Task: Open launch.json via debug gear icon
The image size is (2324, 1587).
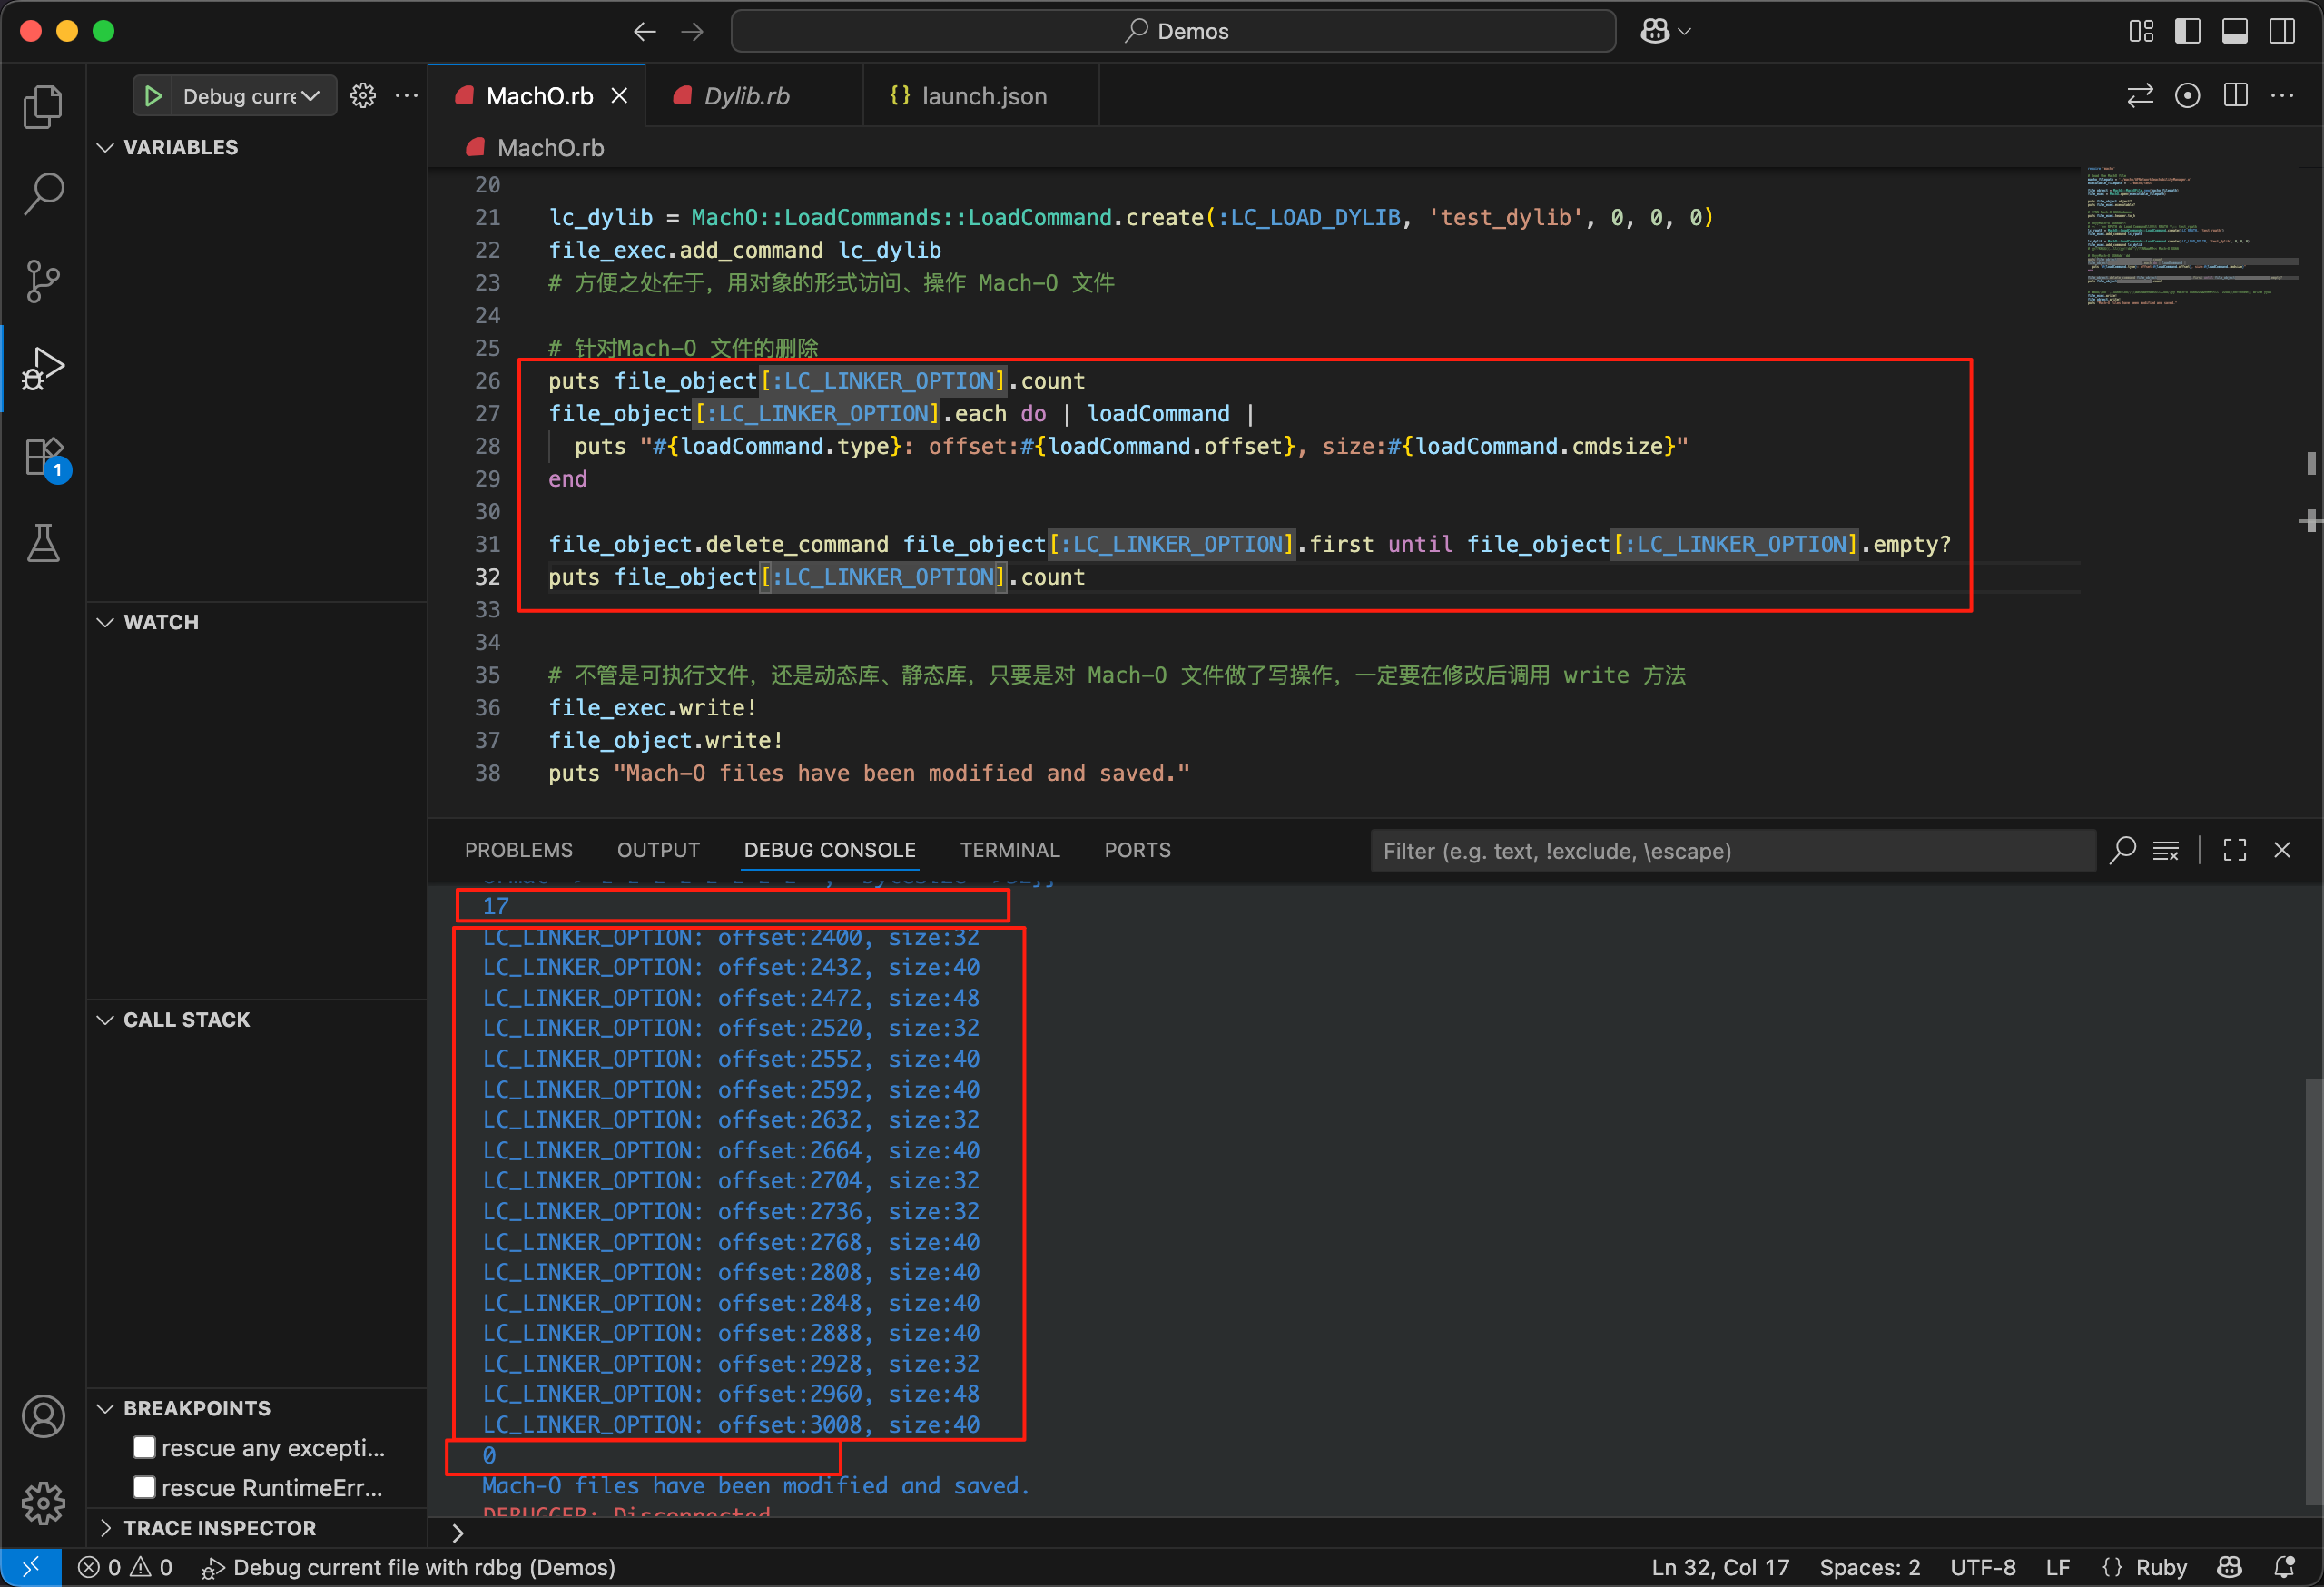Action: point(363,96)
